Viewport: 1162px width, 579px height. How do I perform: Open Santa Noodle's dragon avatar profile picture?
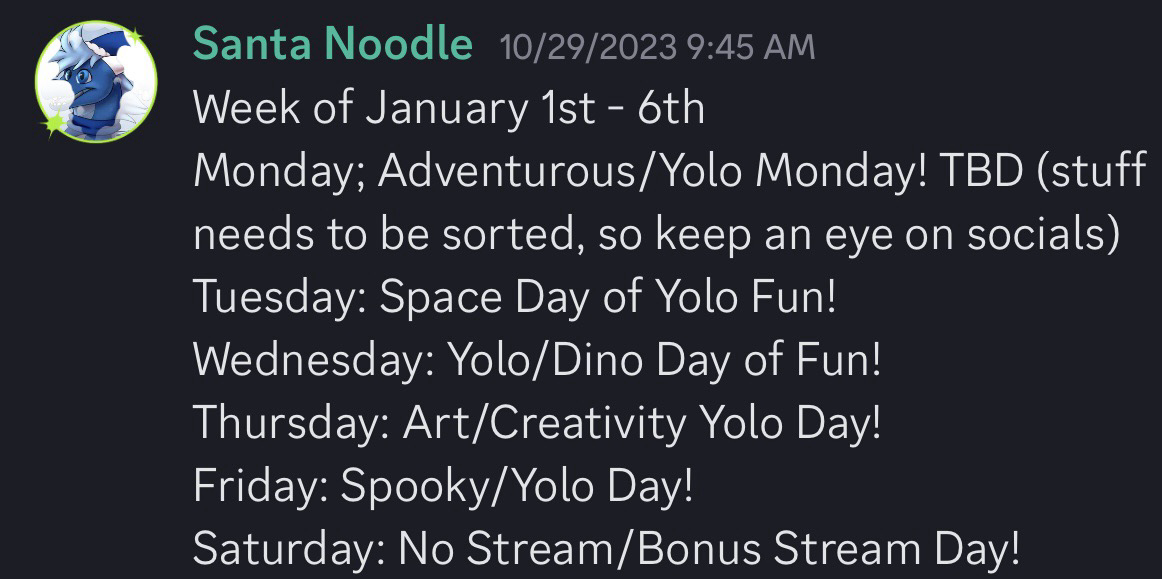pyautogui.click(x=96, y=82)
